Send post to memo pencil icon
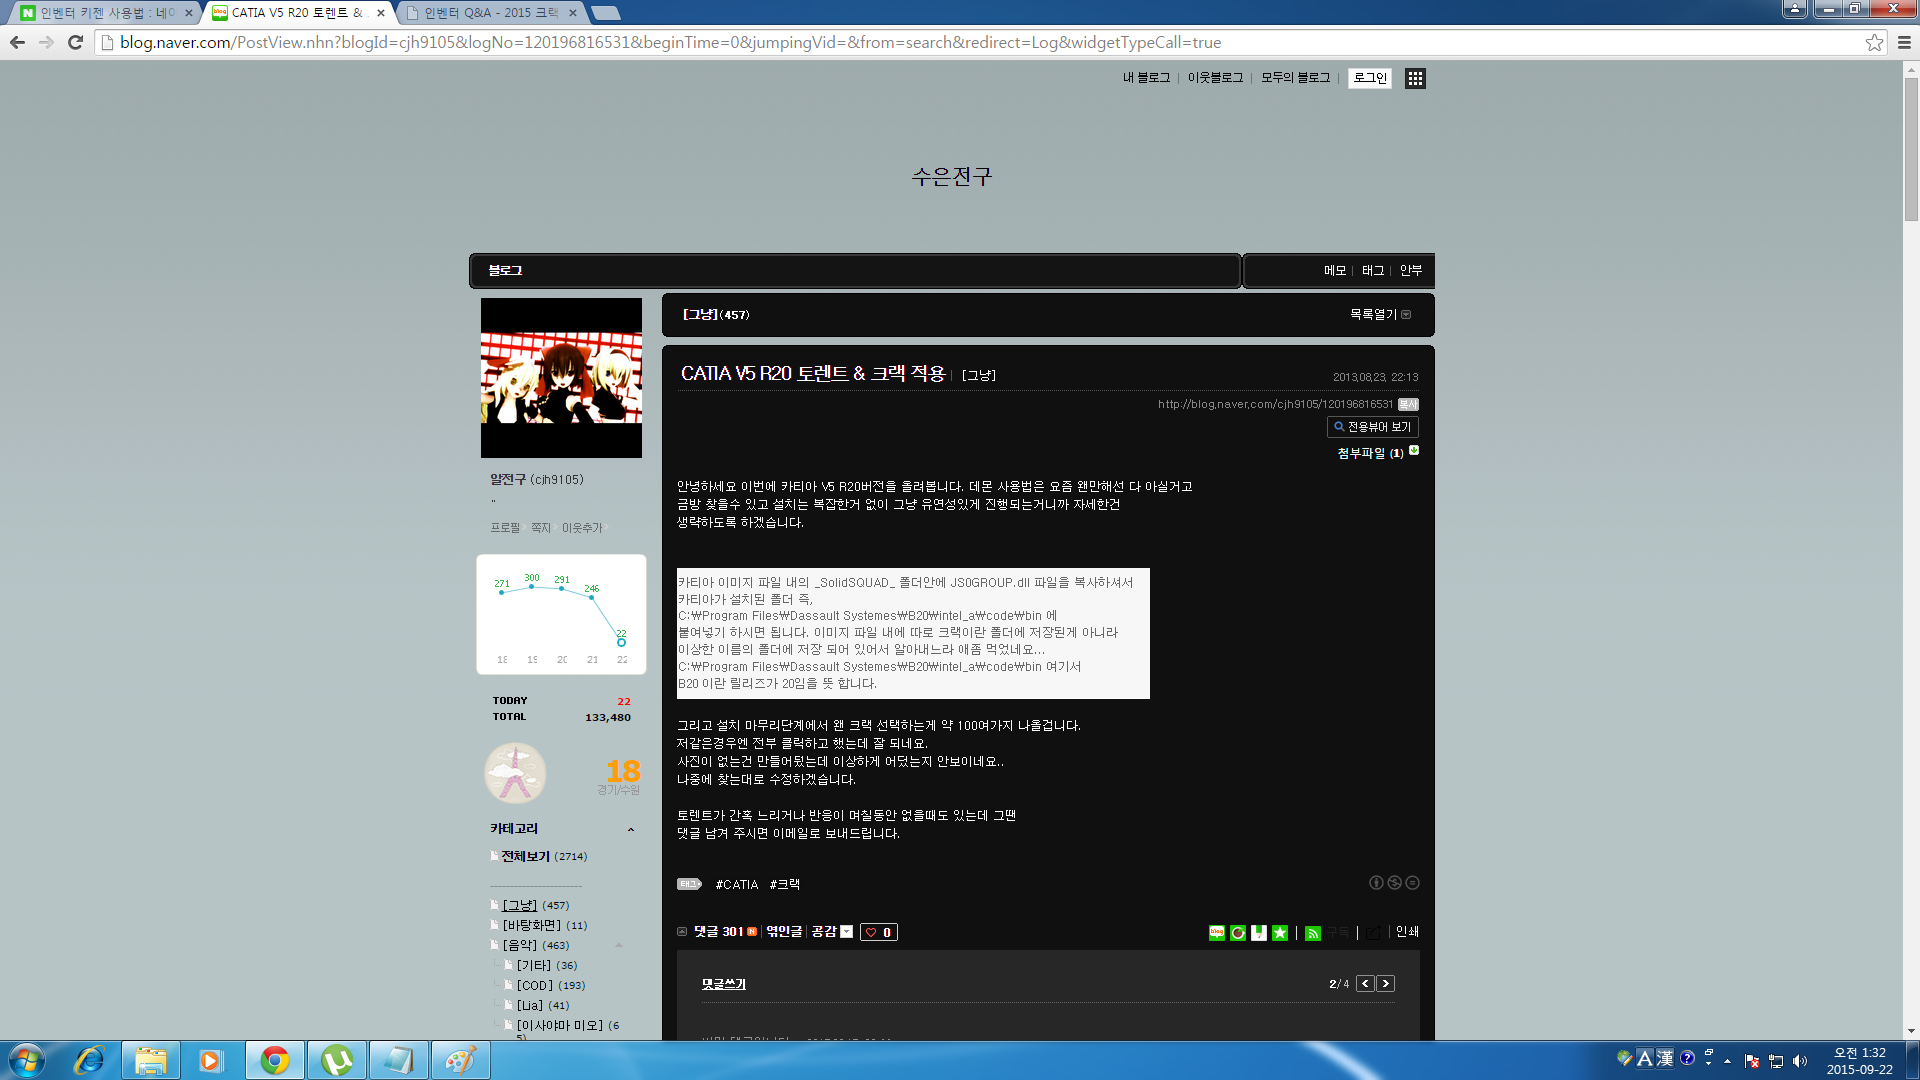The image size is (1920, 1080). point(1259,932)
